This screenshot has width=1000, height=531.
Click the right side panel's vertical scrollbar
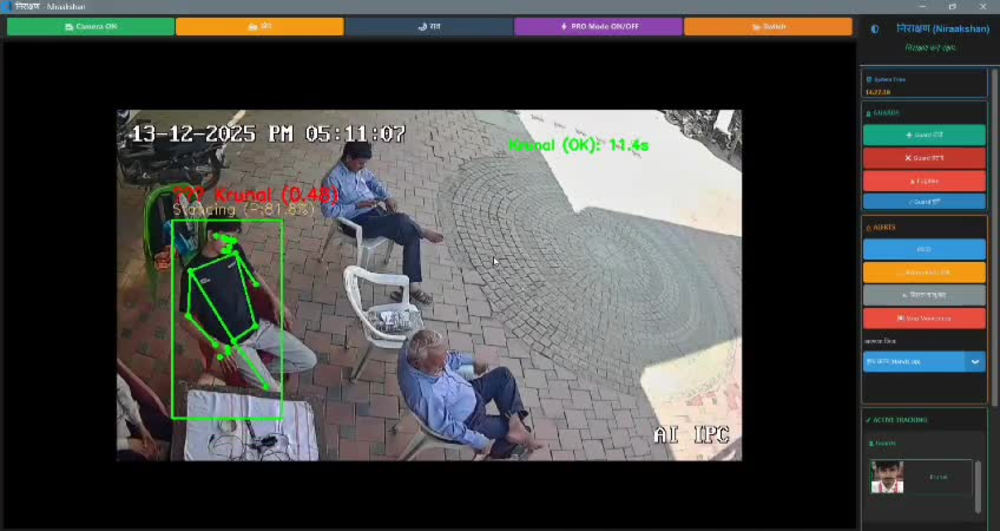(994, 236)
